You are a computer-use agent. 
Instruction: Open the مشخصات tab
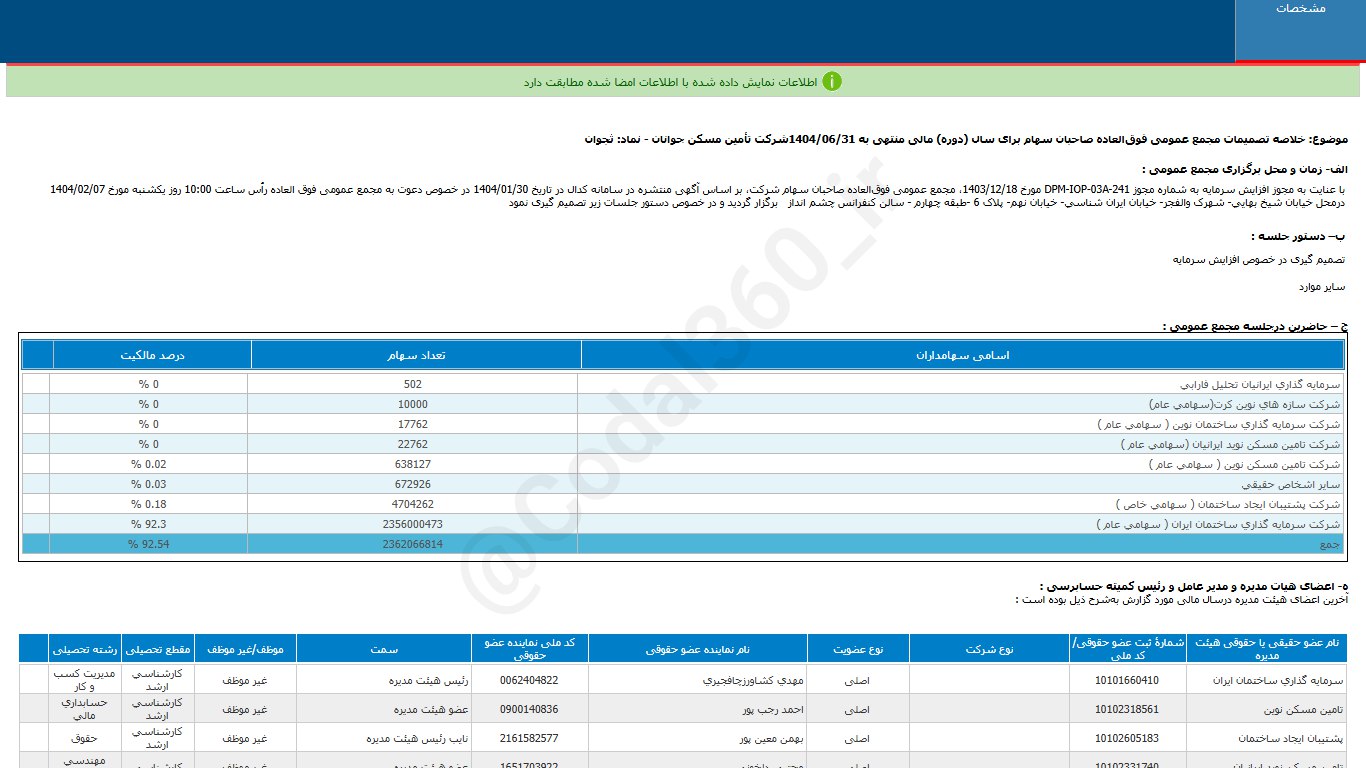1300,30
